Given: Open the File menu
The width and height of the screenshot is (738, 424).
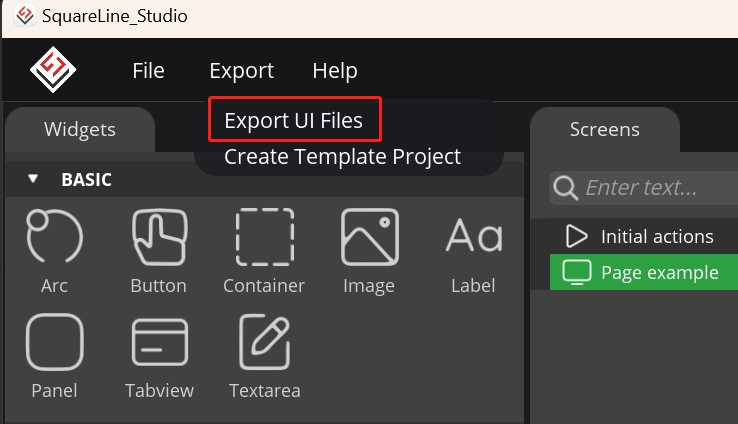Looking at the screenshot, I should coord(148,71).
